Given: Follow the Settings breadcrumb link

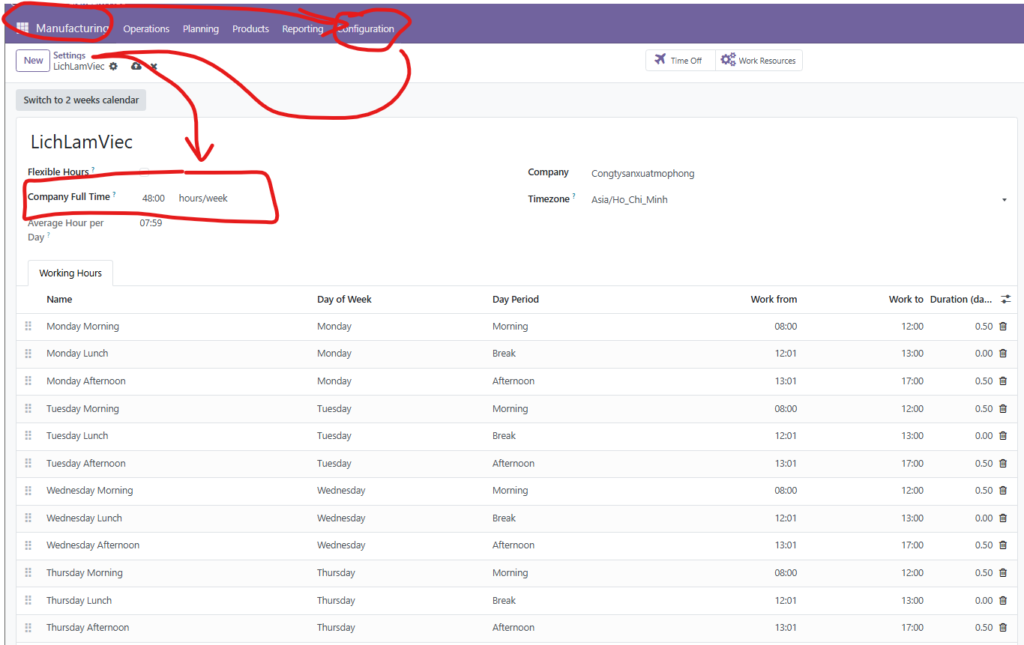Looking at the screenshot, I should point(69,55).
